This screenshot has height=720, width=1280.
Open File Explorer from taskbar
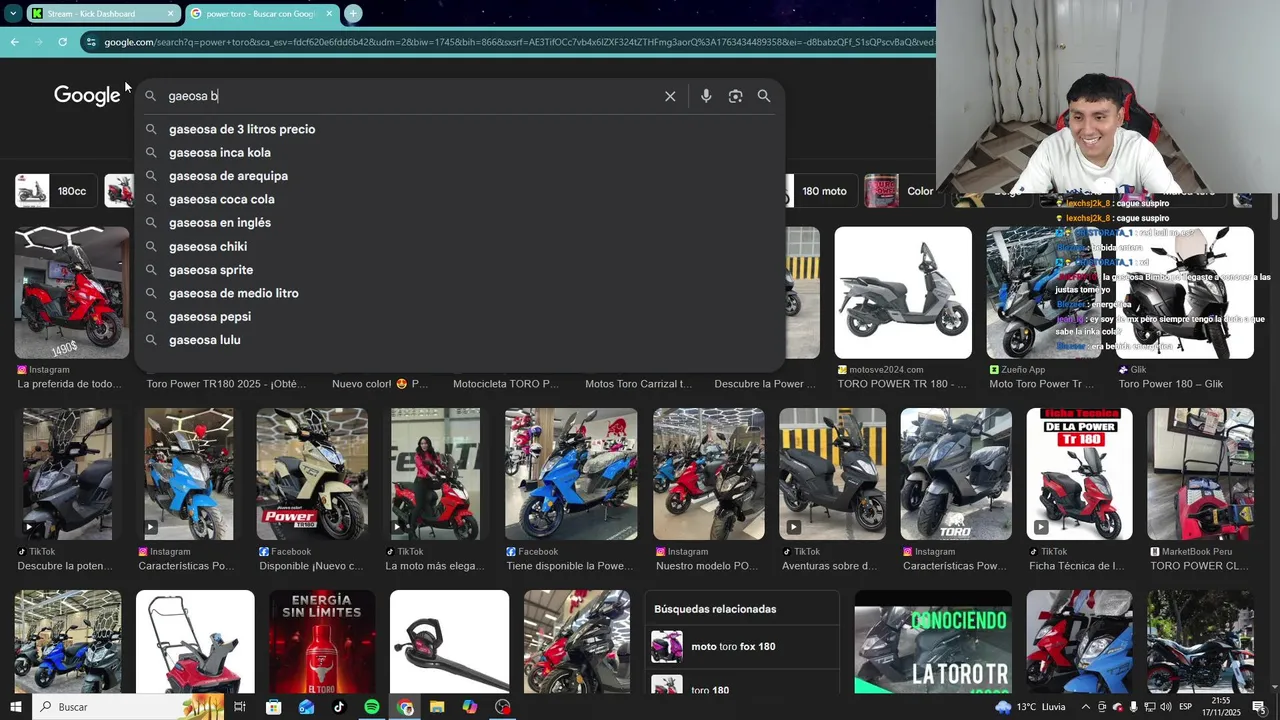coord(437,707)
